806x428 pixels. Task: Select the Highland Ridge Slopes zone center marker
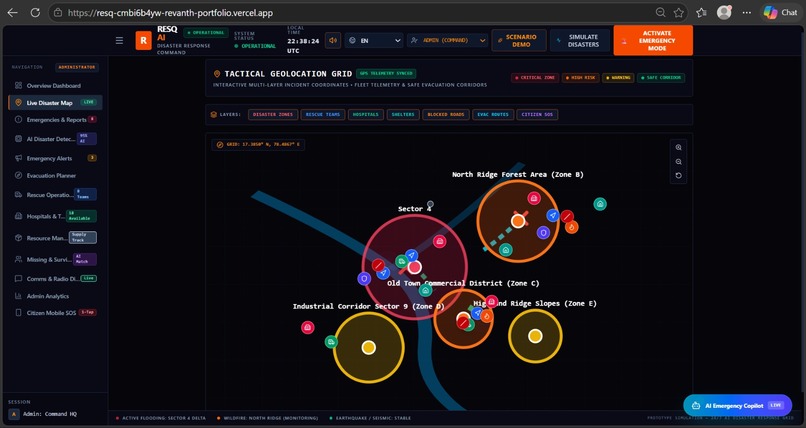535,336
